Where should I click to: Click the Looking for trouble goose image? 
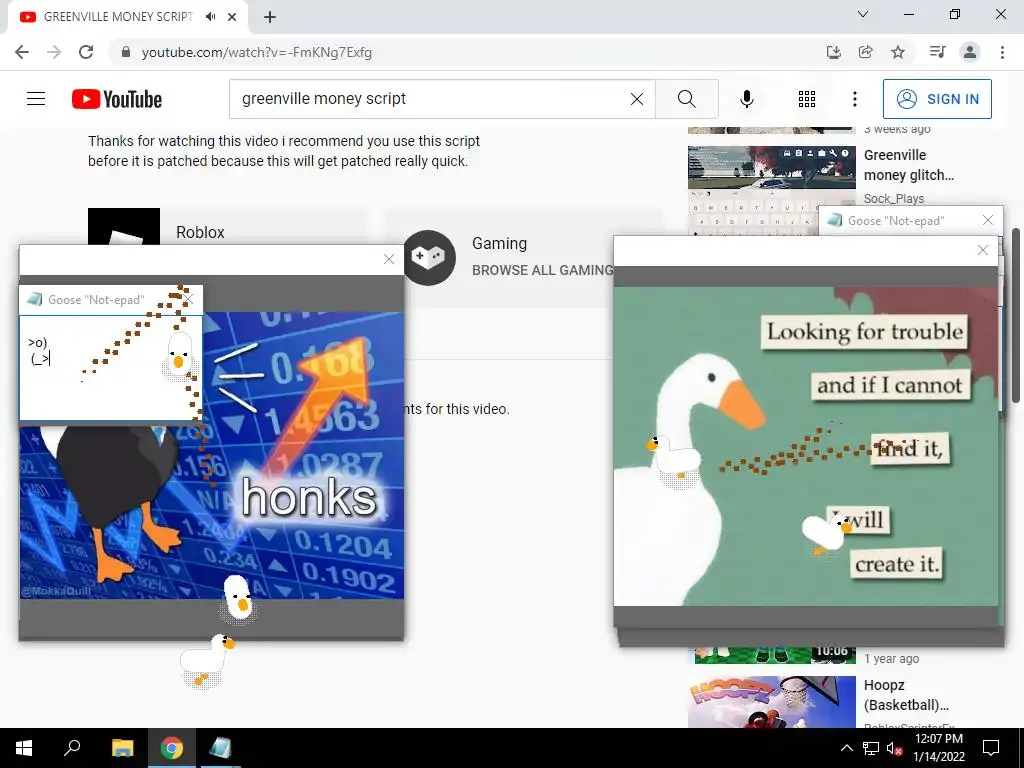tap(806, 446)
